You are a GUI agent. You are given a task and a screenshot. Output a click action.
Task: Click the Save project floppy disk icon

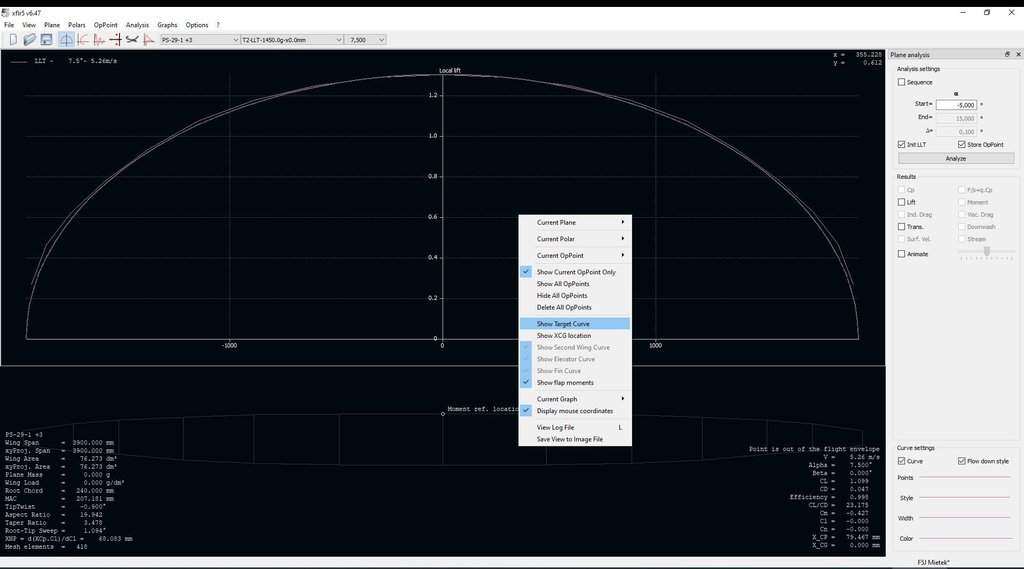point(46,39)
